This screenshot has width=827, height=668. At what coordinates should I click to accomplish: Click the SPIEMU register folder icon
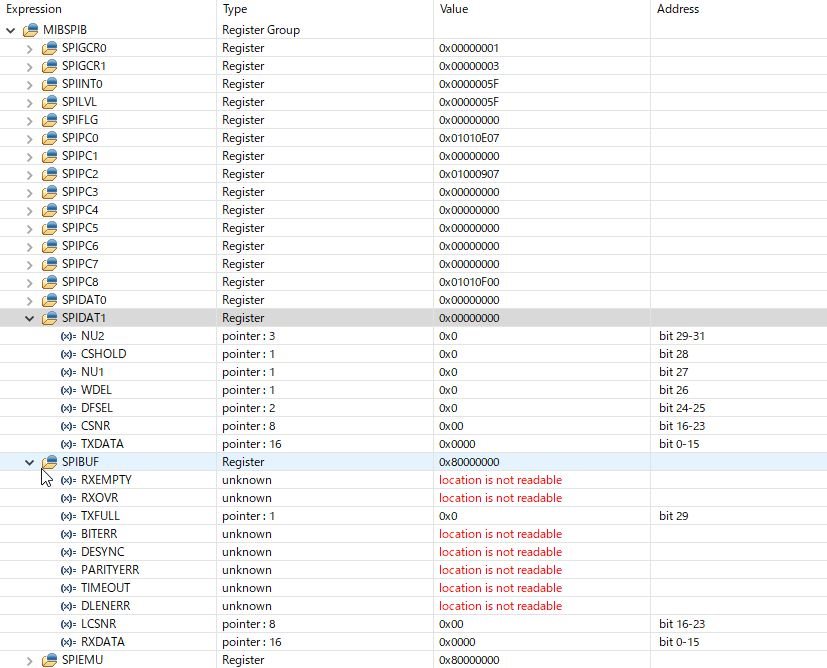(x=50, y=660)
